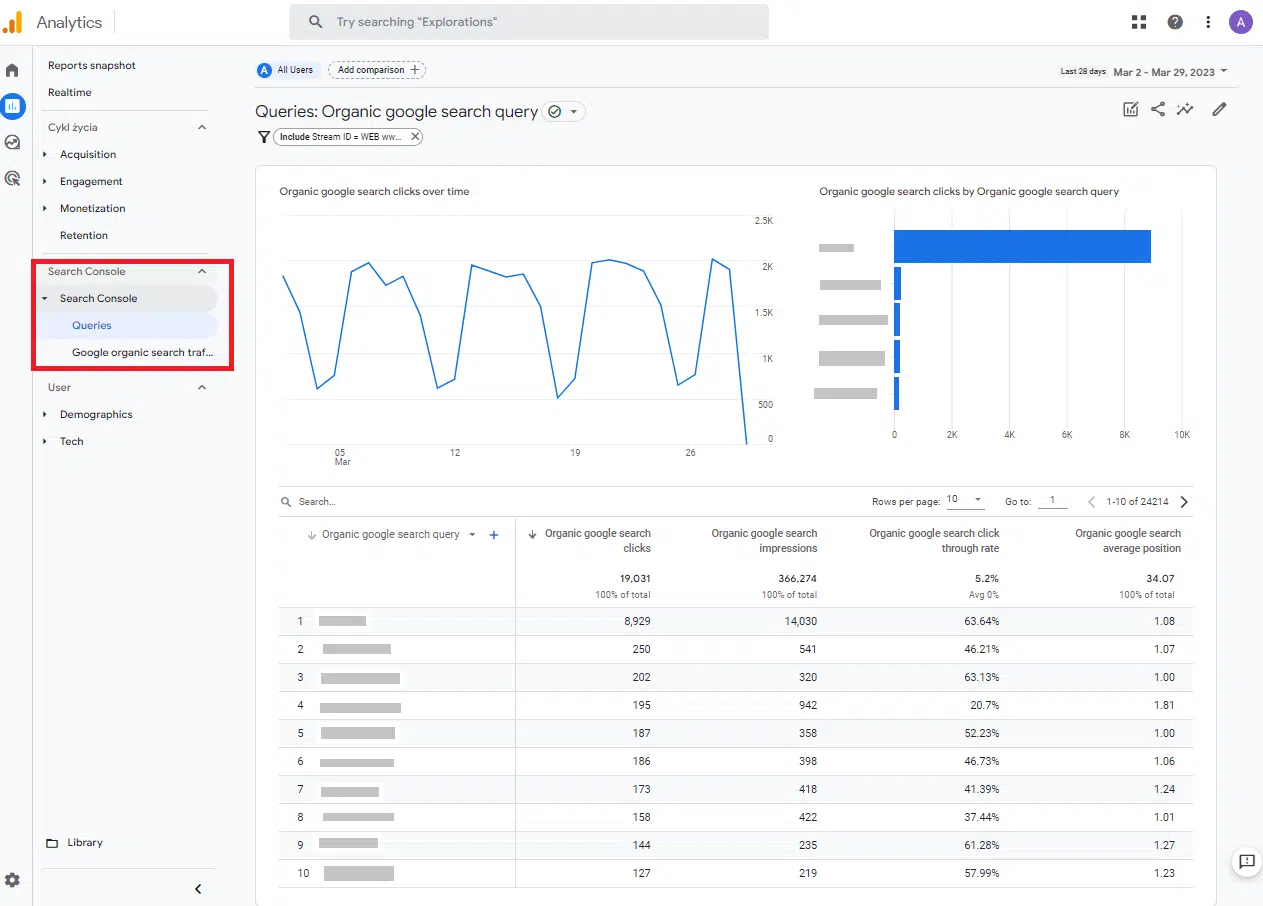Open the date range selector
Screen dimensions: 1263x906
1169,72
